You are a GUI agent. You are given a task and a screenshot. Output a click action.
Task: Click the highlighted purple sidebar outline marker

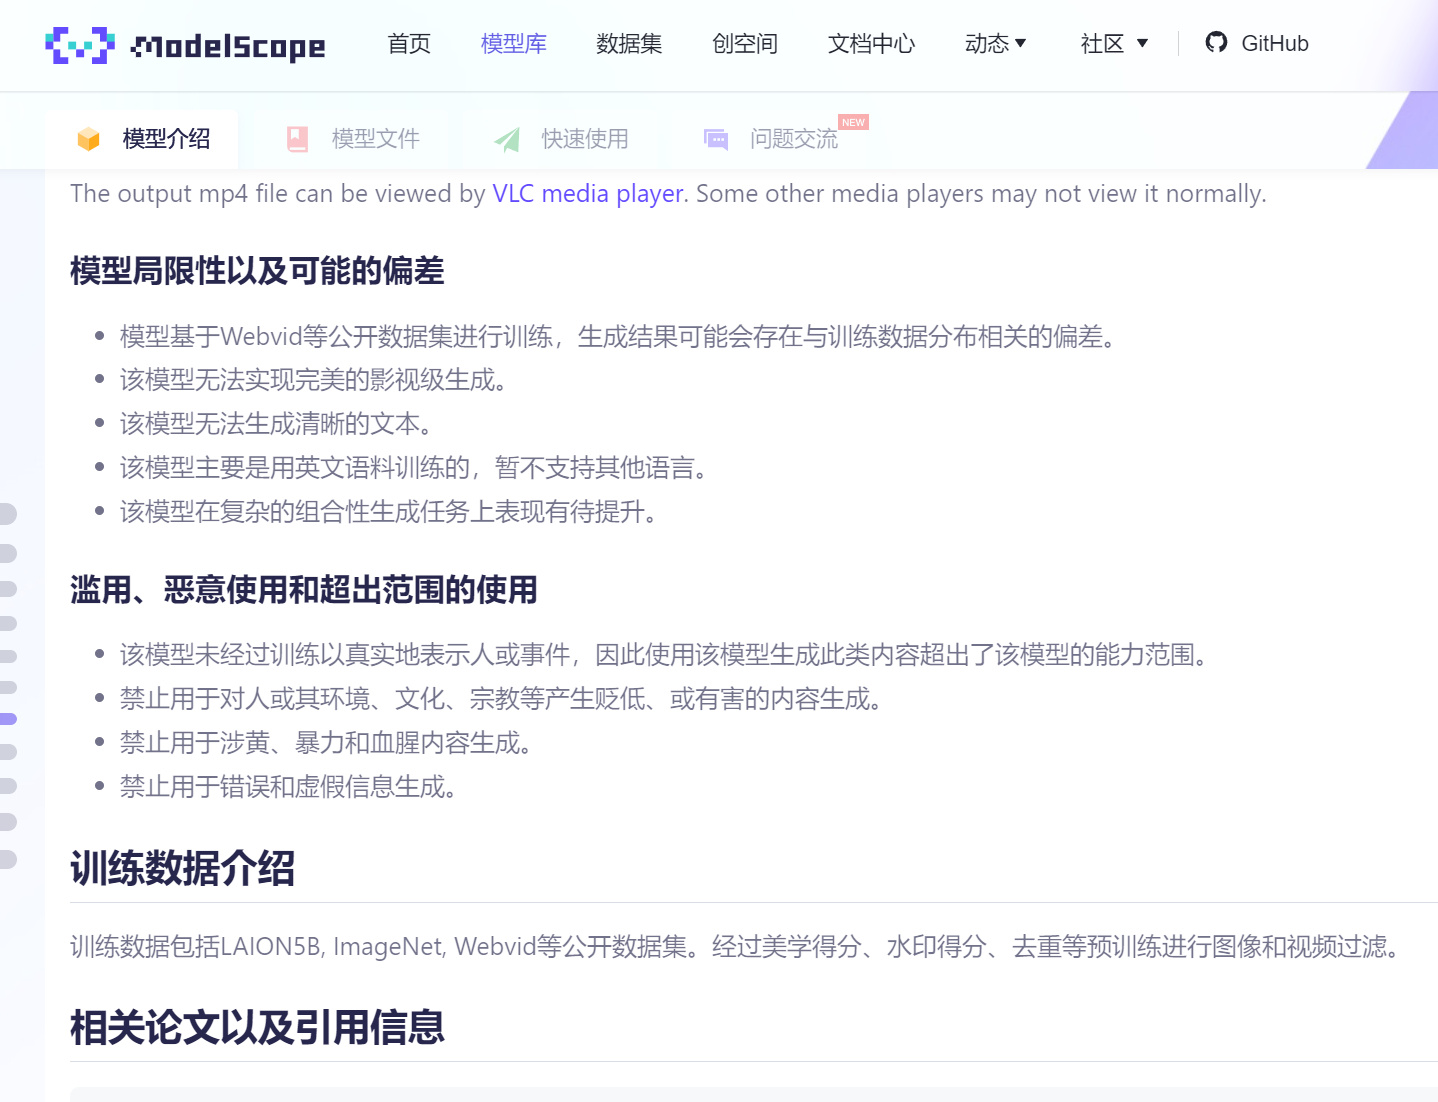tap(8, 719)
